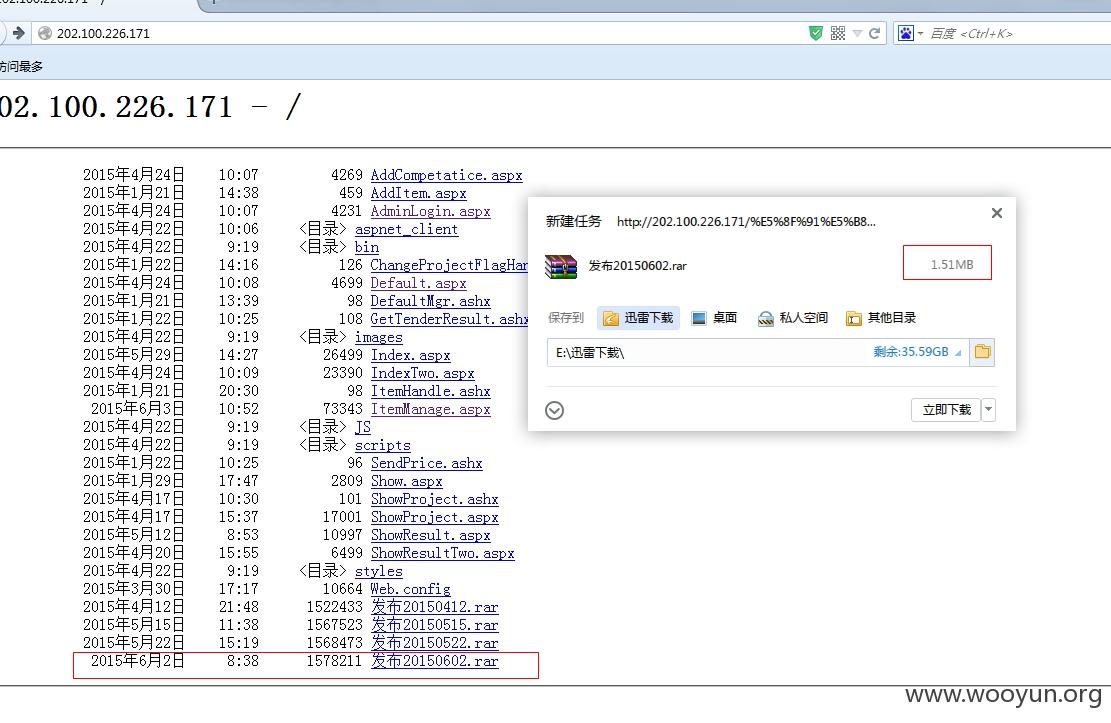
Task: Open the ChangeProjectFlagHandler link
Action: click(449, 265)
